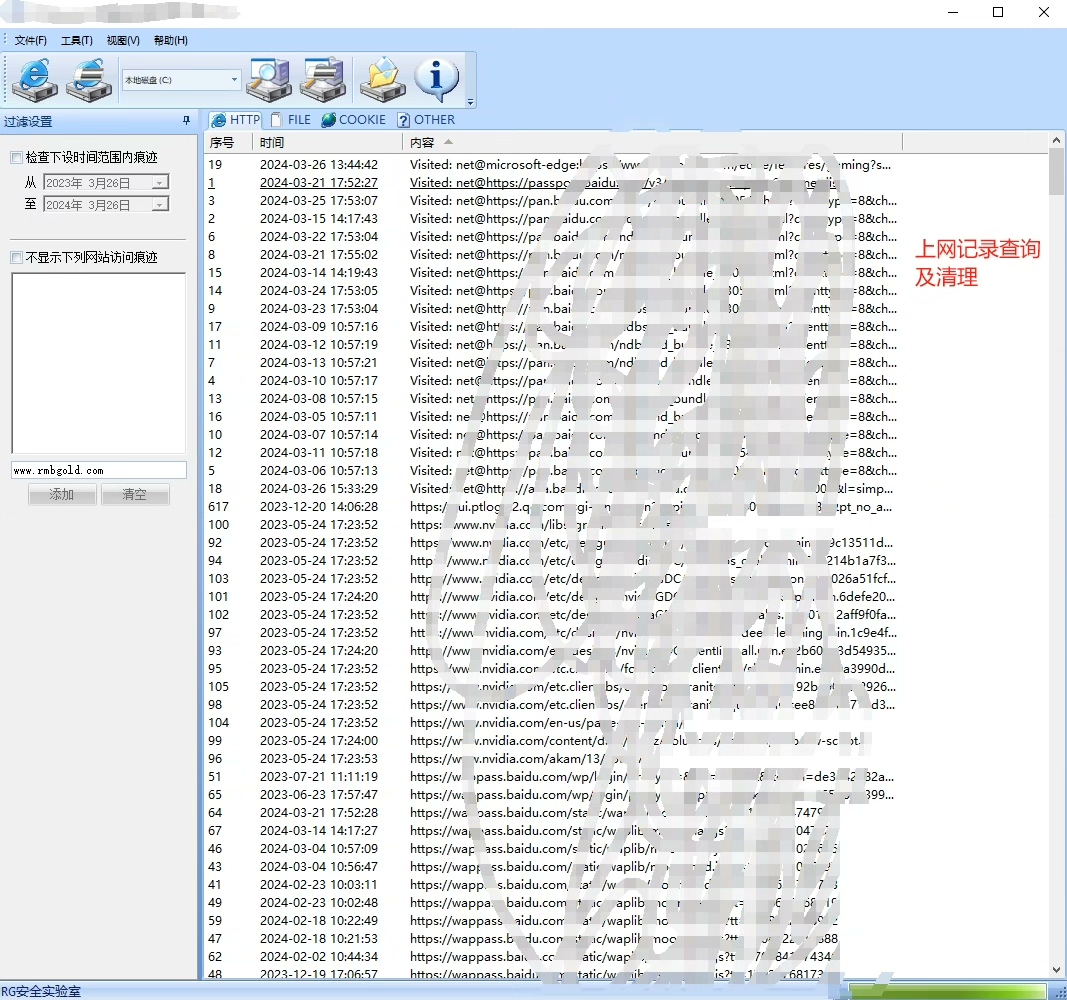Click the excluded websites list box
Viewport: 1067px width, 1000px height.
pyautogui.click(x=99, y=363)
